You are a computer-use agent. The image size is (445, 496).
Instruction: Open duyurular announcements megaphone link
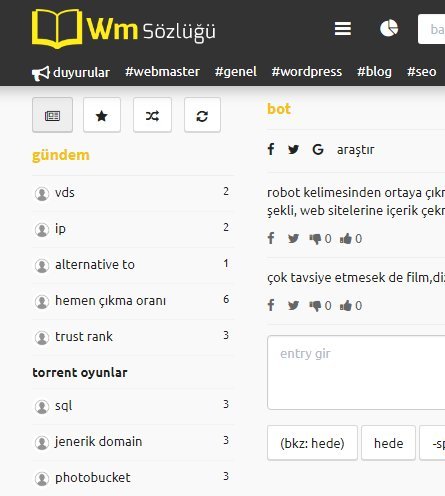click(x=71, y=72)
